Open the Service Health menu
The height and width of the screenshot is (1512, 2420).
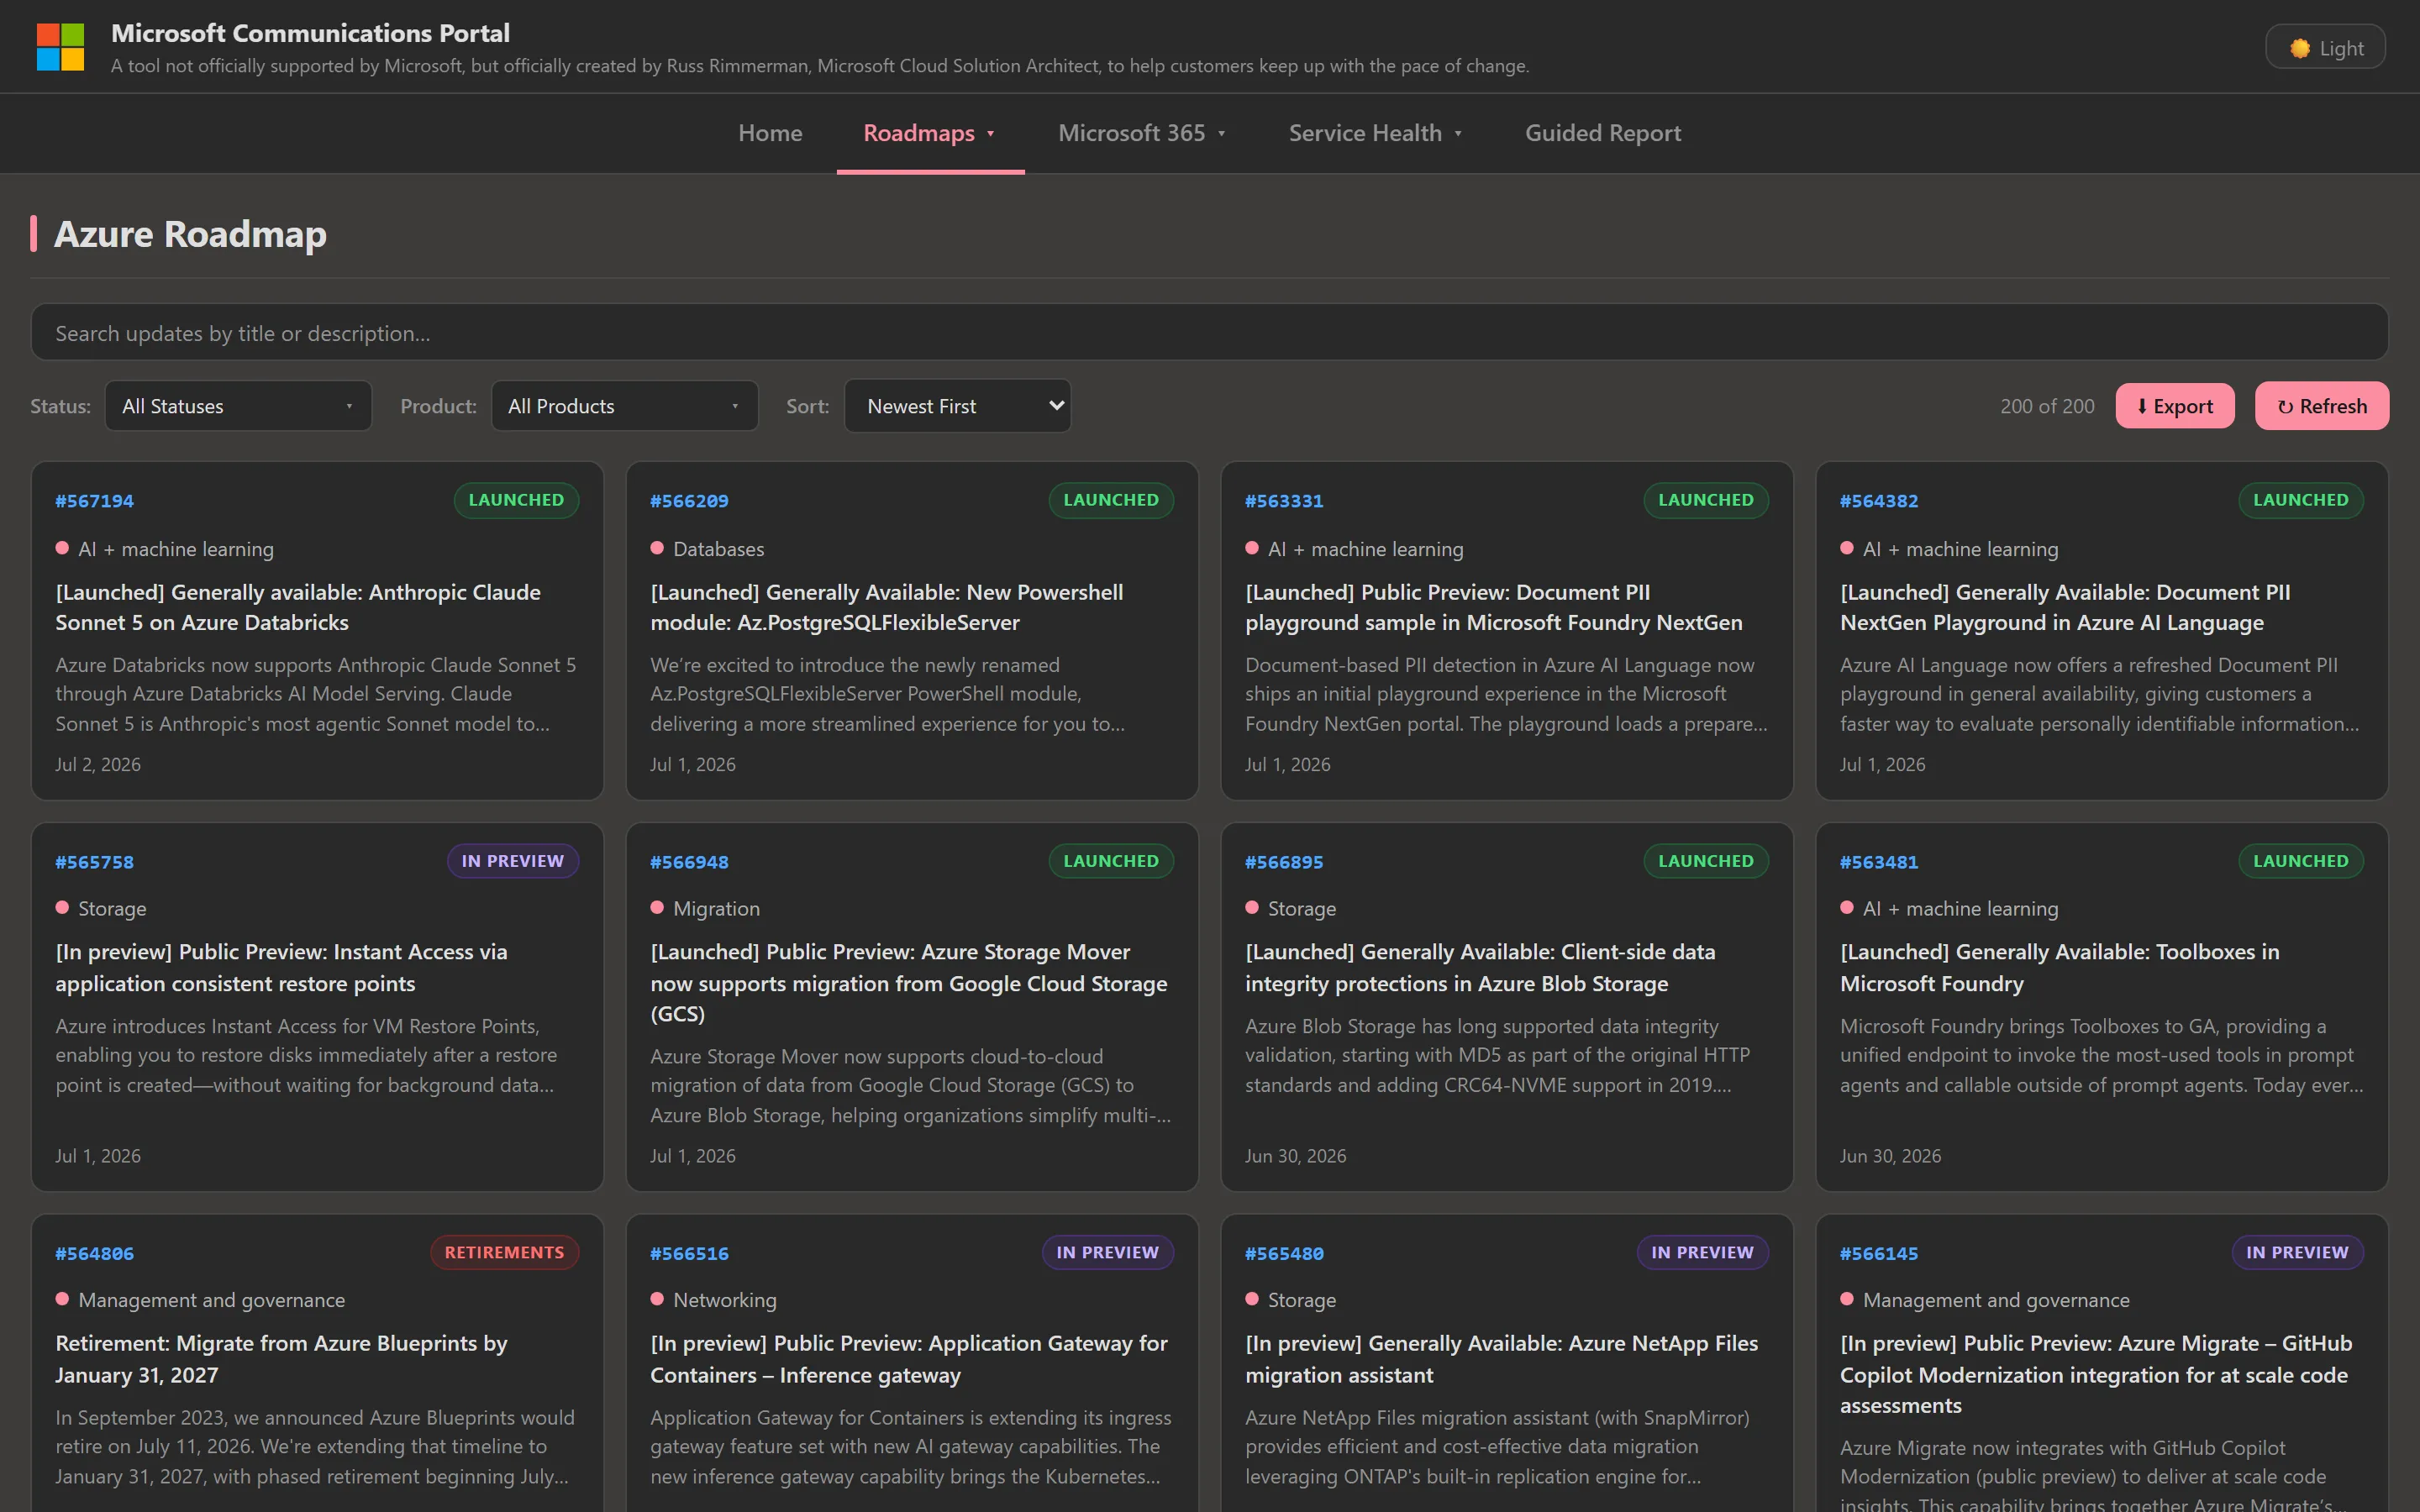[1375, 133]
